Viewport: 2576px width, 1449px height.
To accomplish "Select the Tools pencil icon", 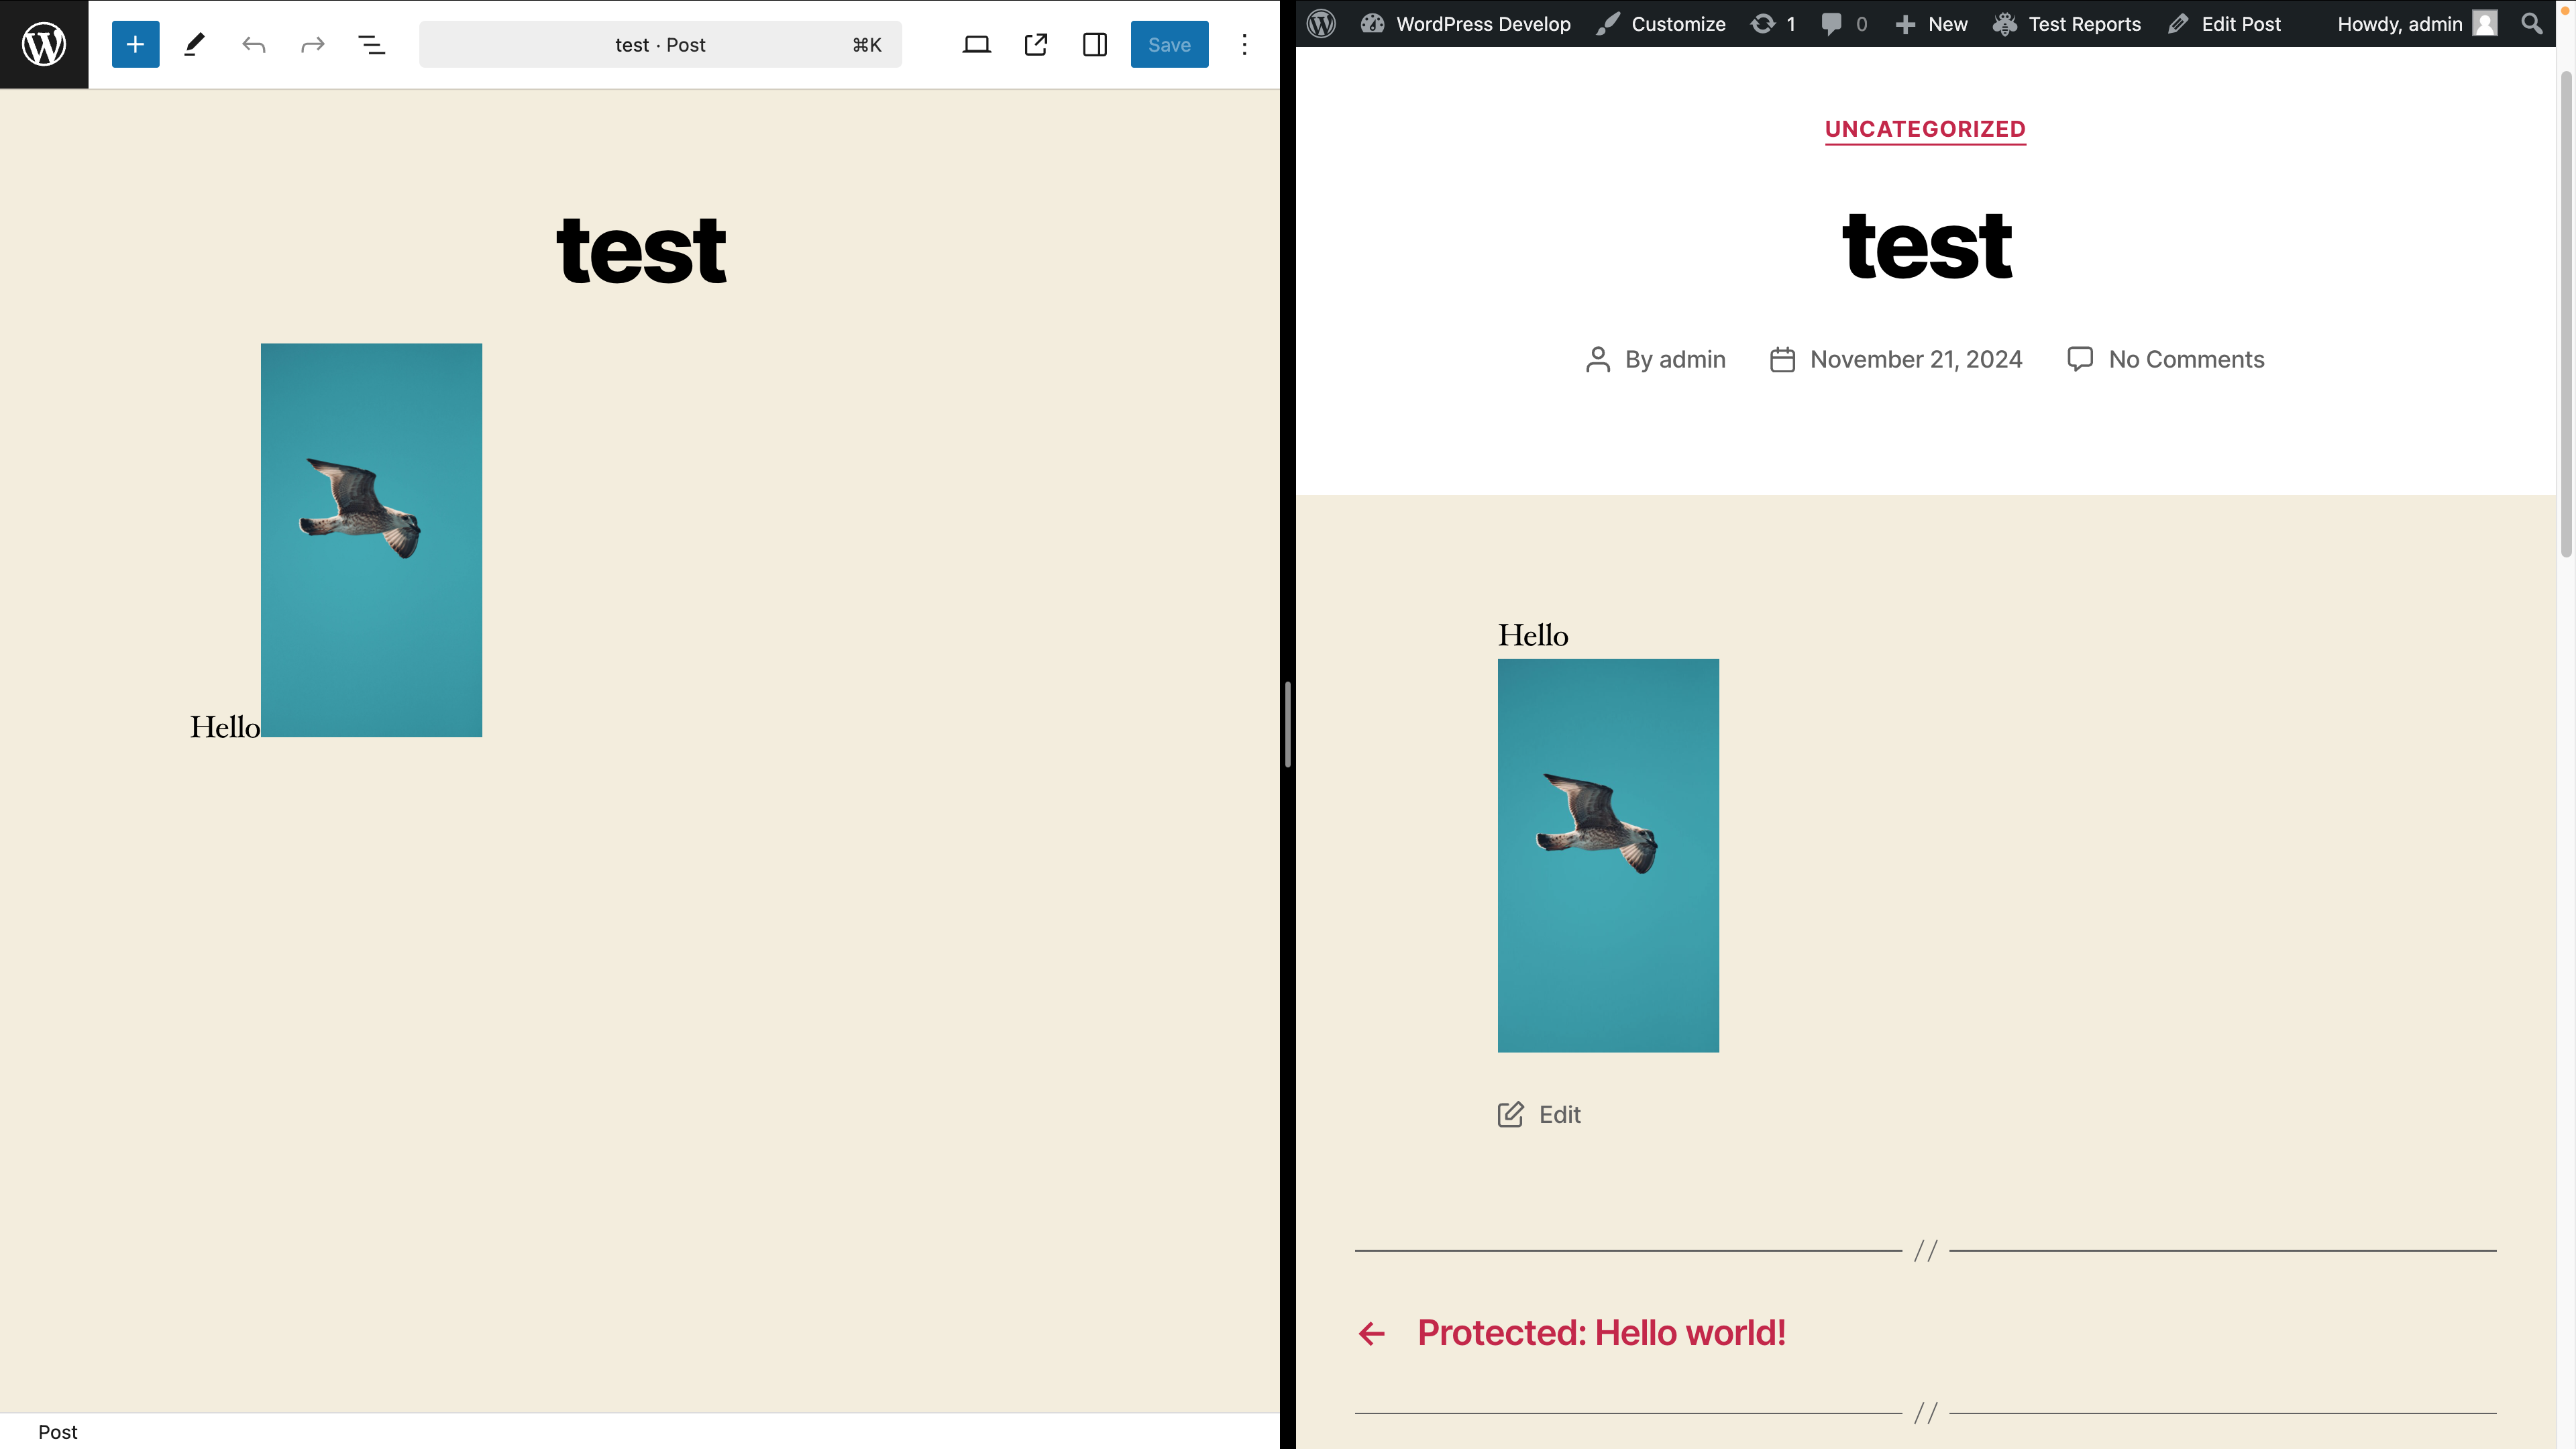I will point(195,44).
